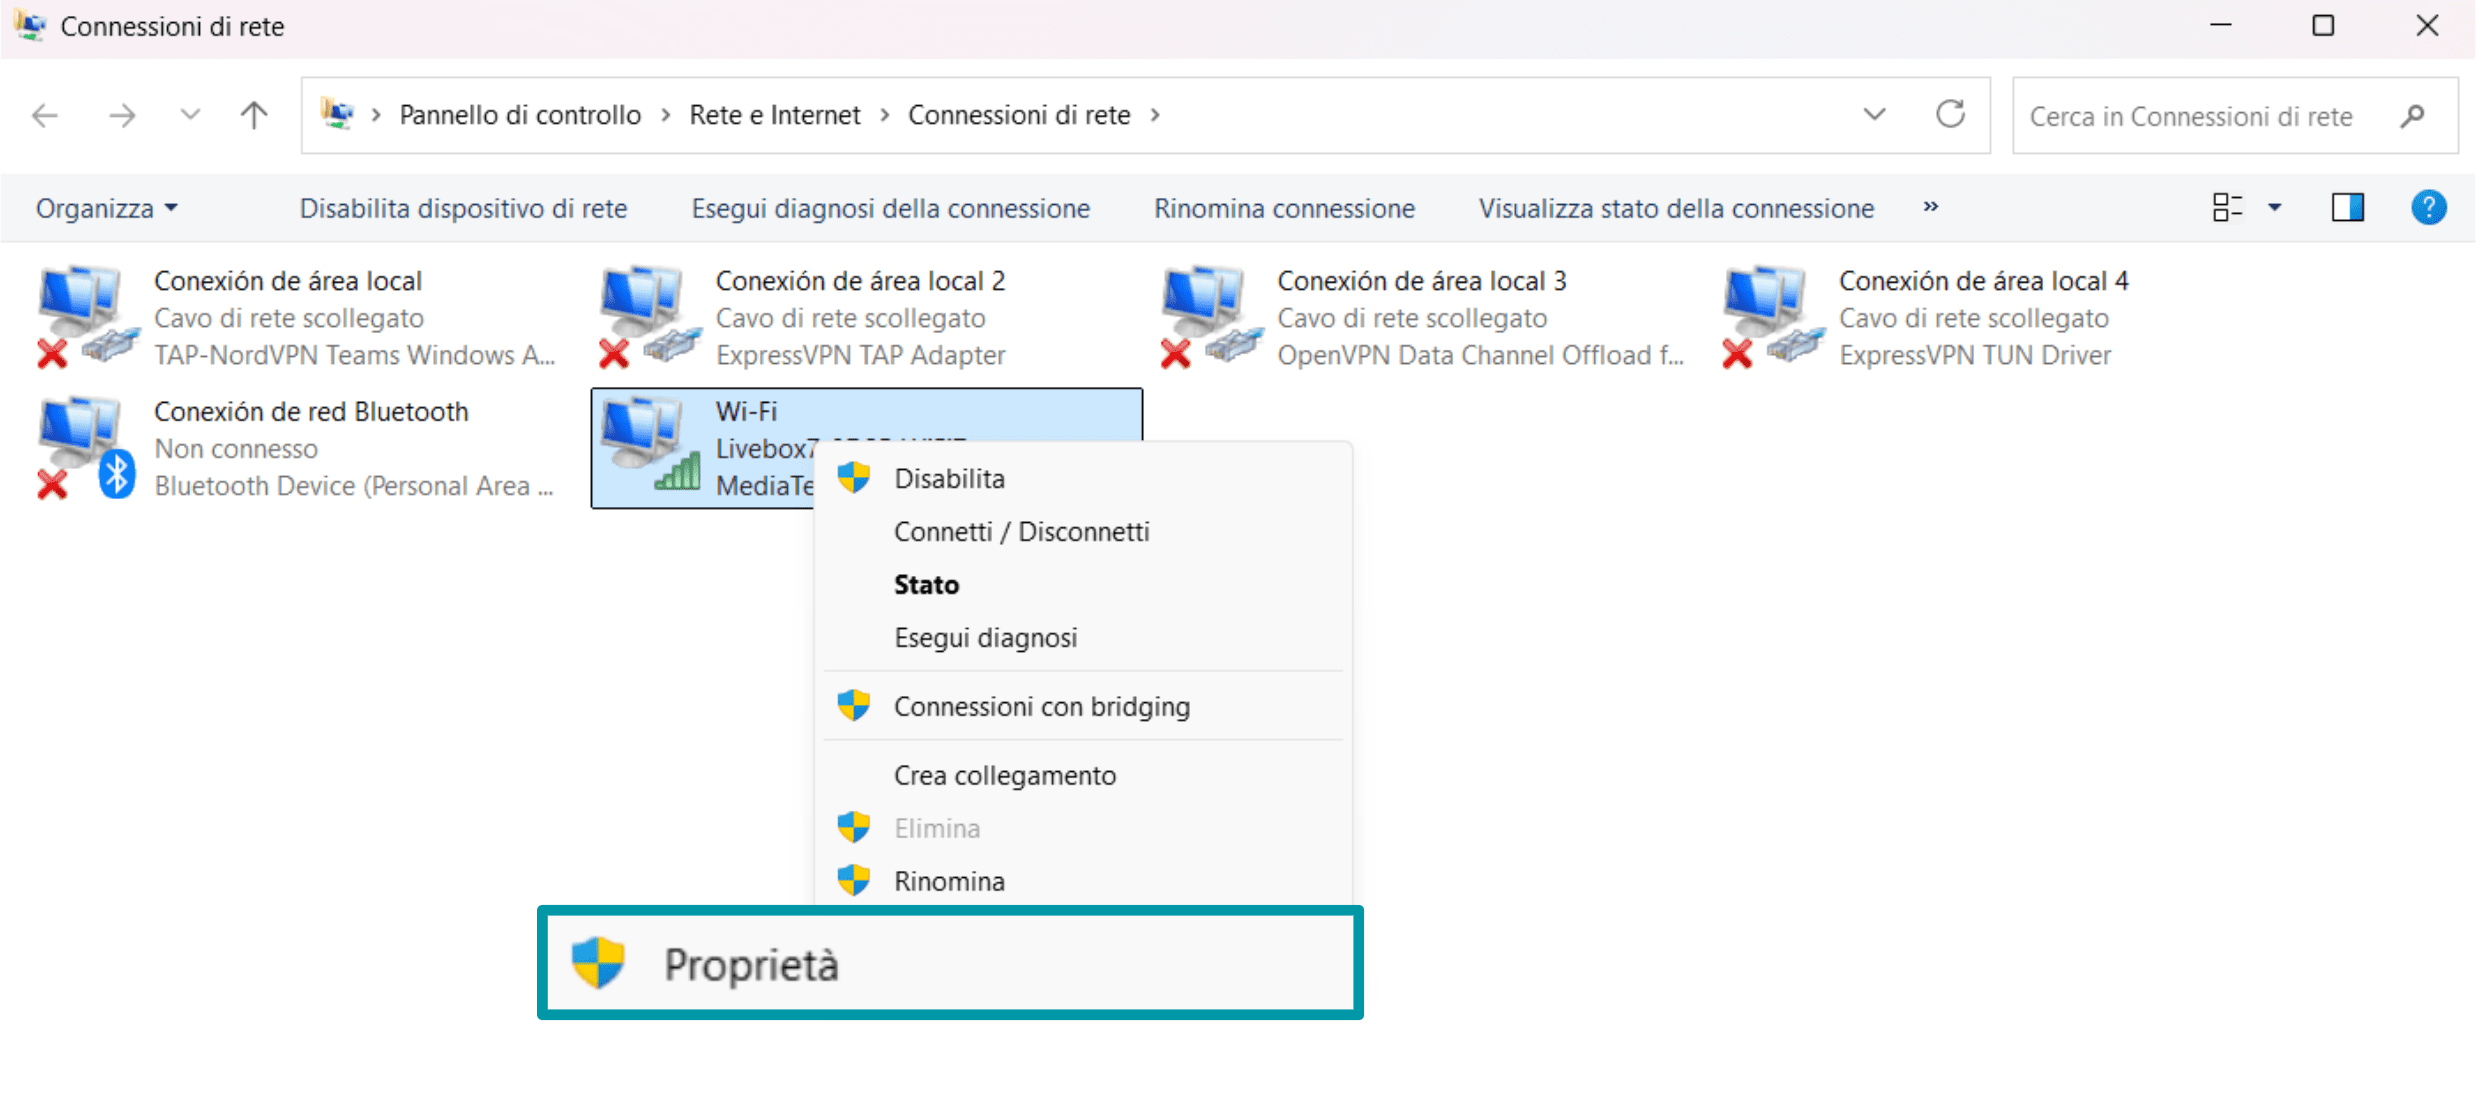Show more toolbar commands via the double chevron
The image size is (2477, 1111).
pyautogui.click(x=1931, y=207)
